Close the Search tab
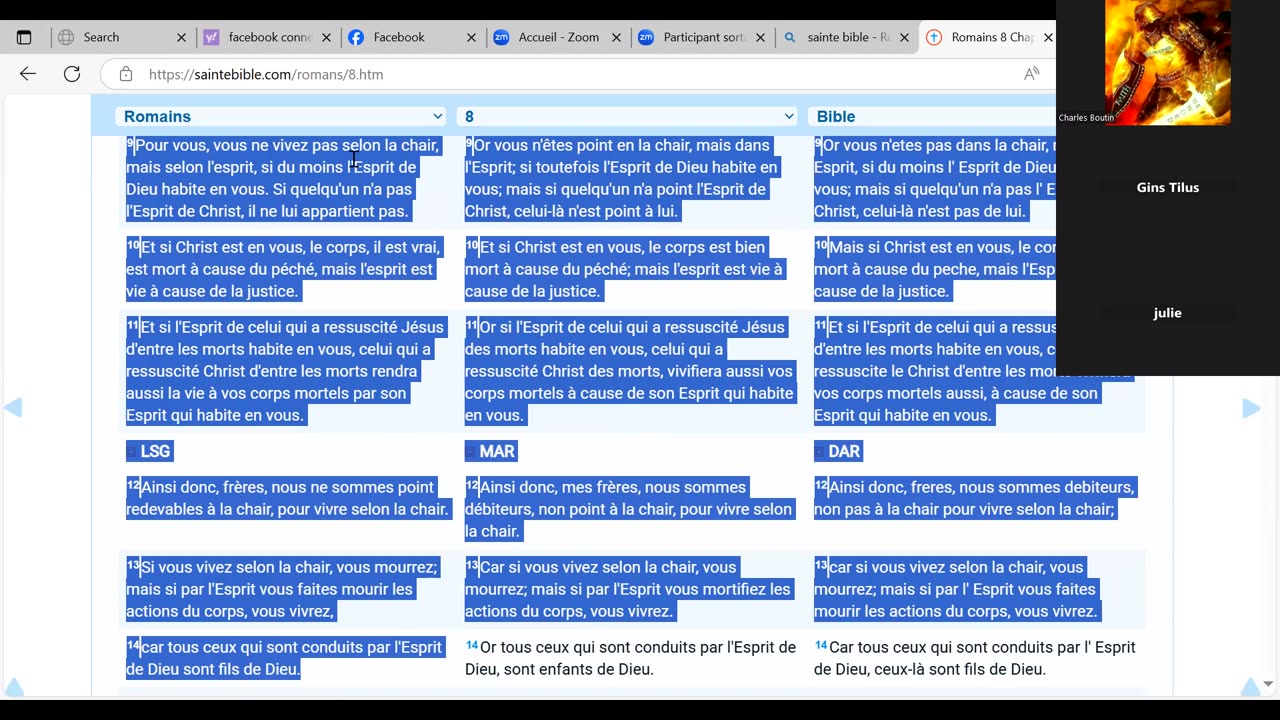The width and height of the screenshot is (1280, 720). click(x=181, y=37)
